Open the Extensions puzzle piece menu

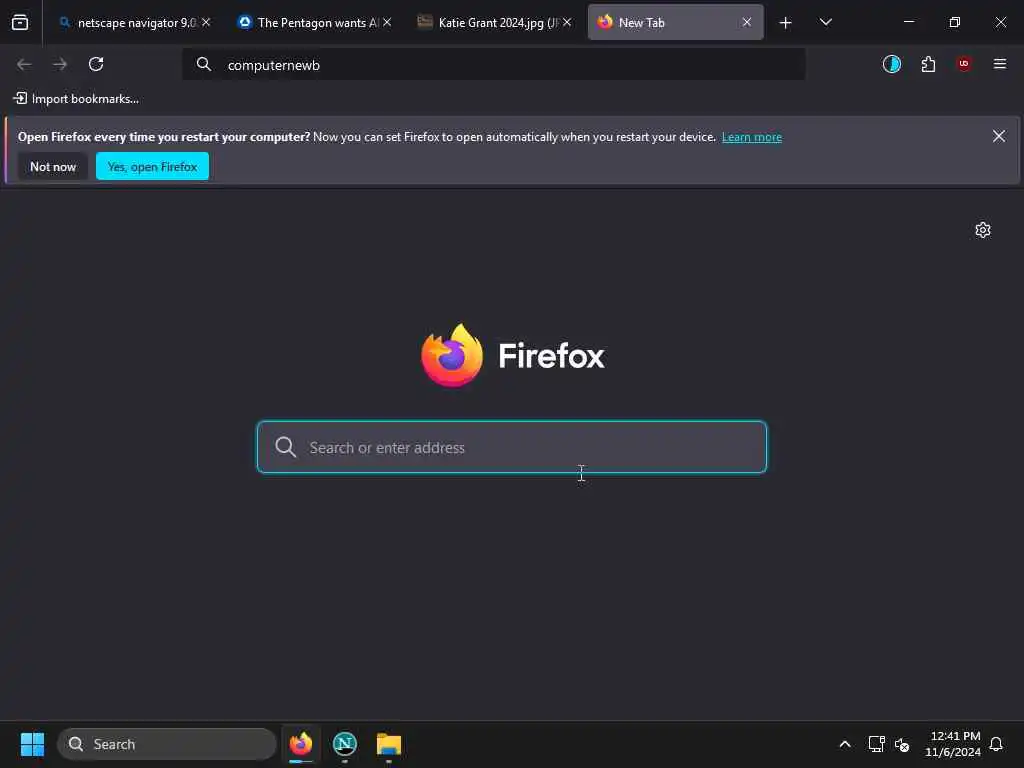click(928, 64)
